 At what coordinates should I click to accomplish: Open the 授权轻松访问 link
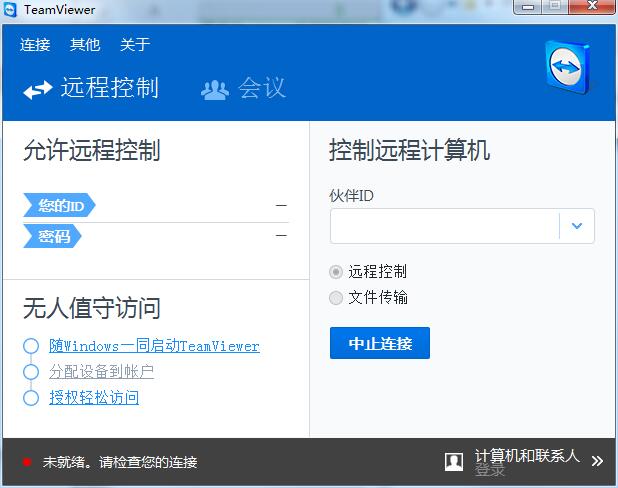pyautogui.click(x=94, y=397)
